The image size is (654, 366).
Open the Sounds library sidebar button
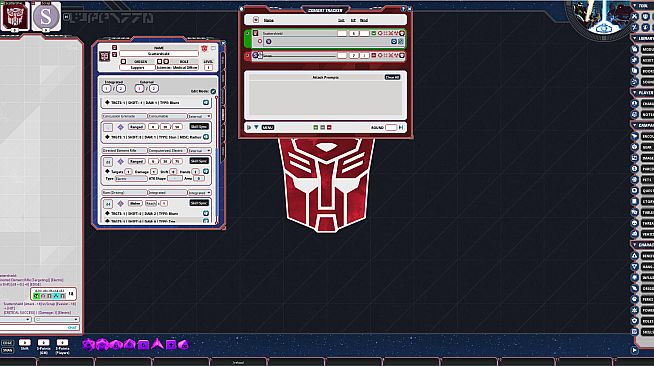(643, 82)
